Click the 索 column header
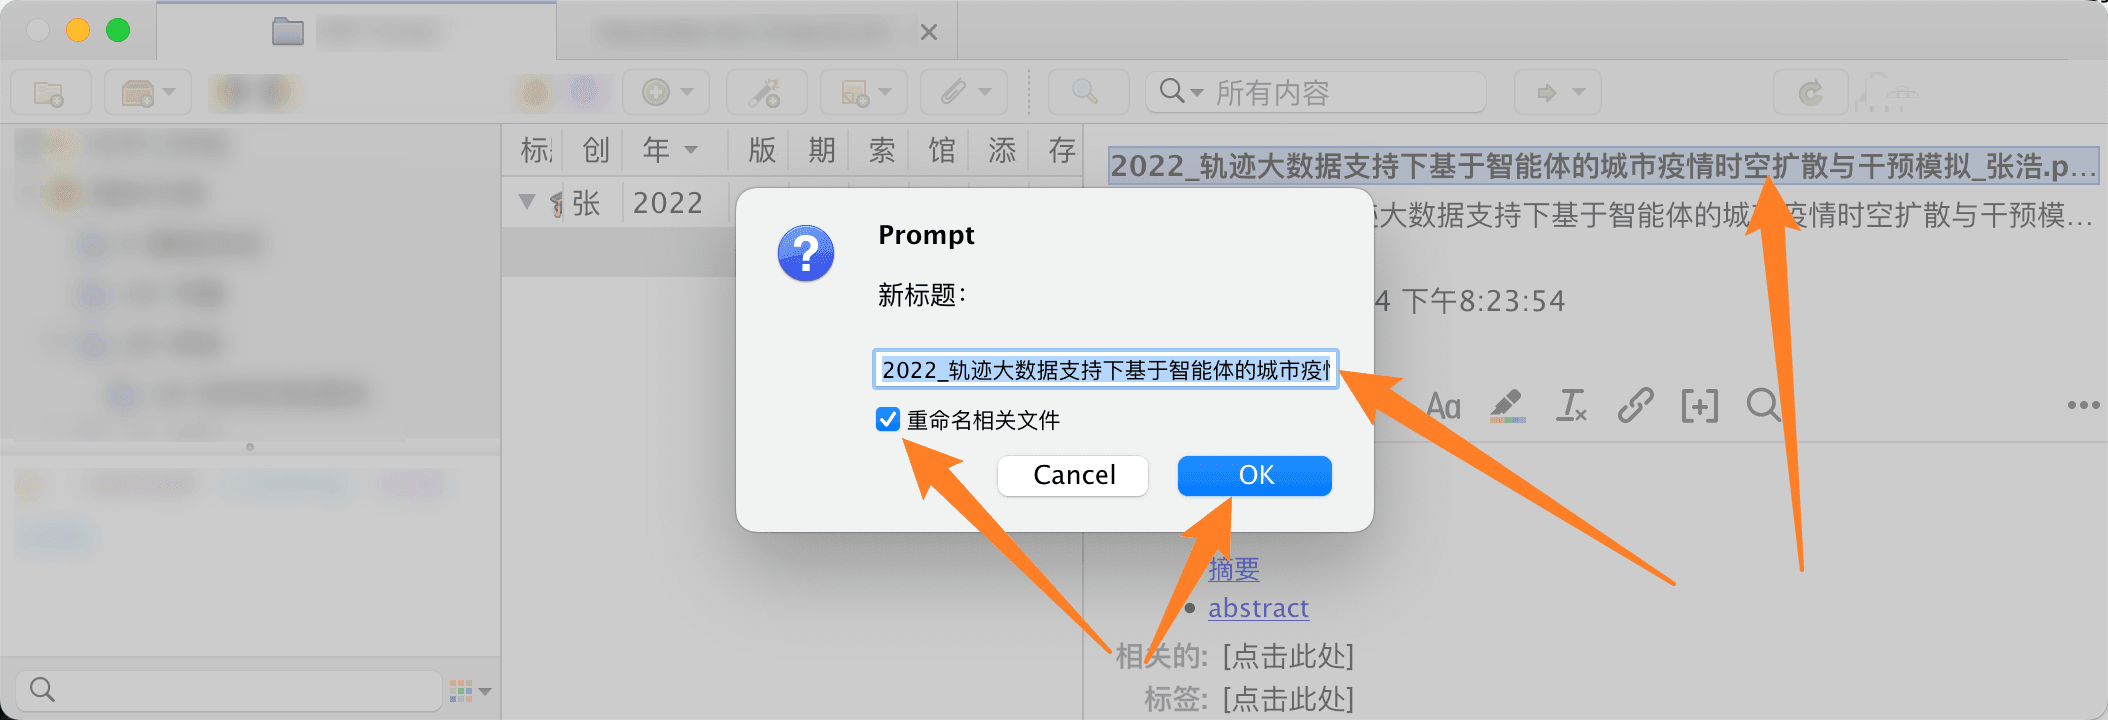The image size is (2108, 720). [881, 150]
